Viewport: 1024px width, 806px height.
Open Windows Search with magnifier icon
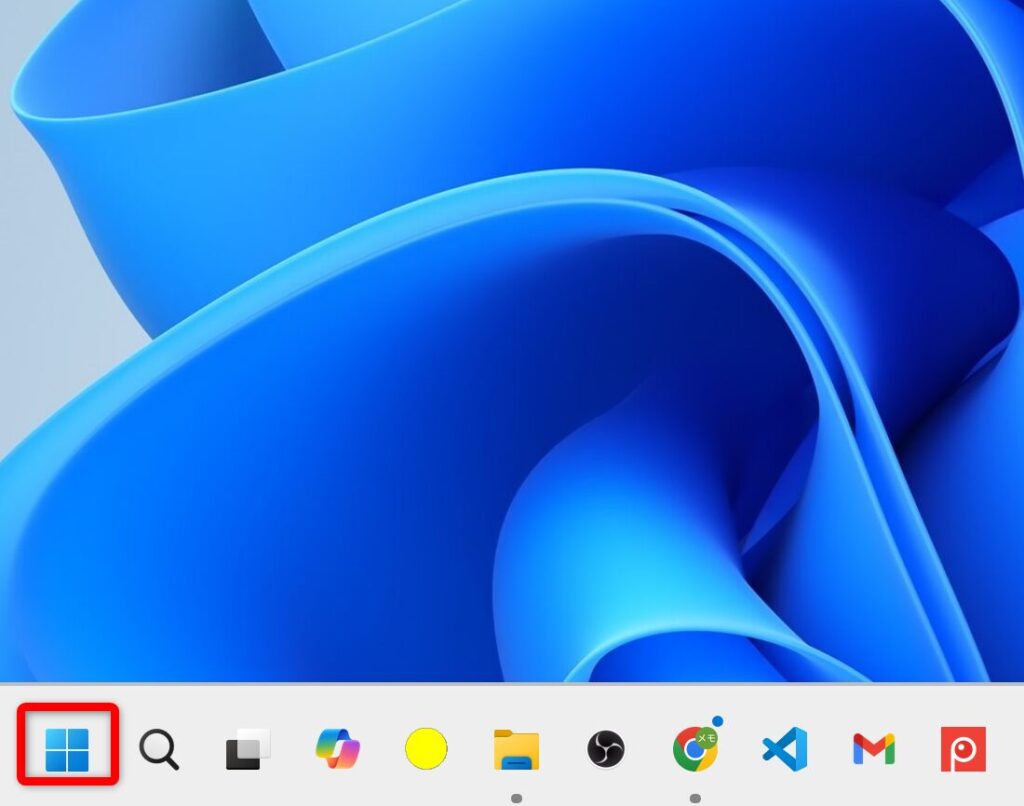(x=158, y=748)
